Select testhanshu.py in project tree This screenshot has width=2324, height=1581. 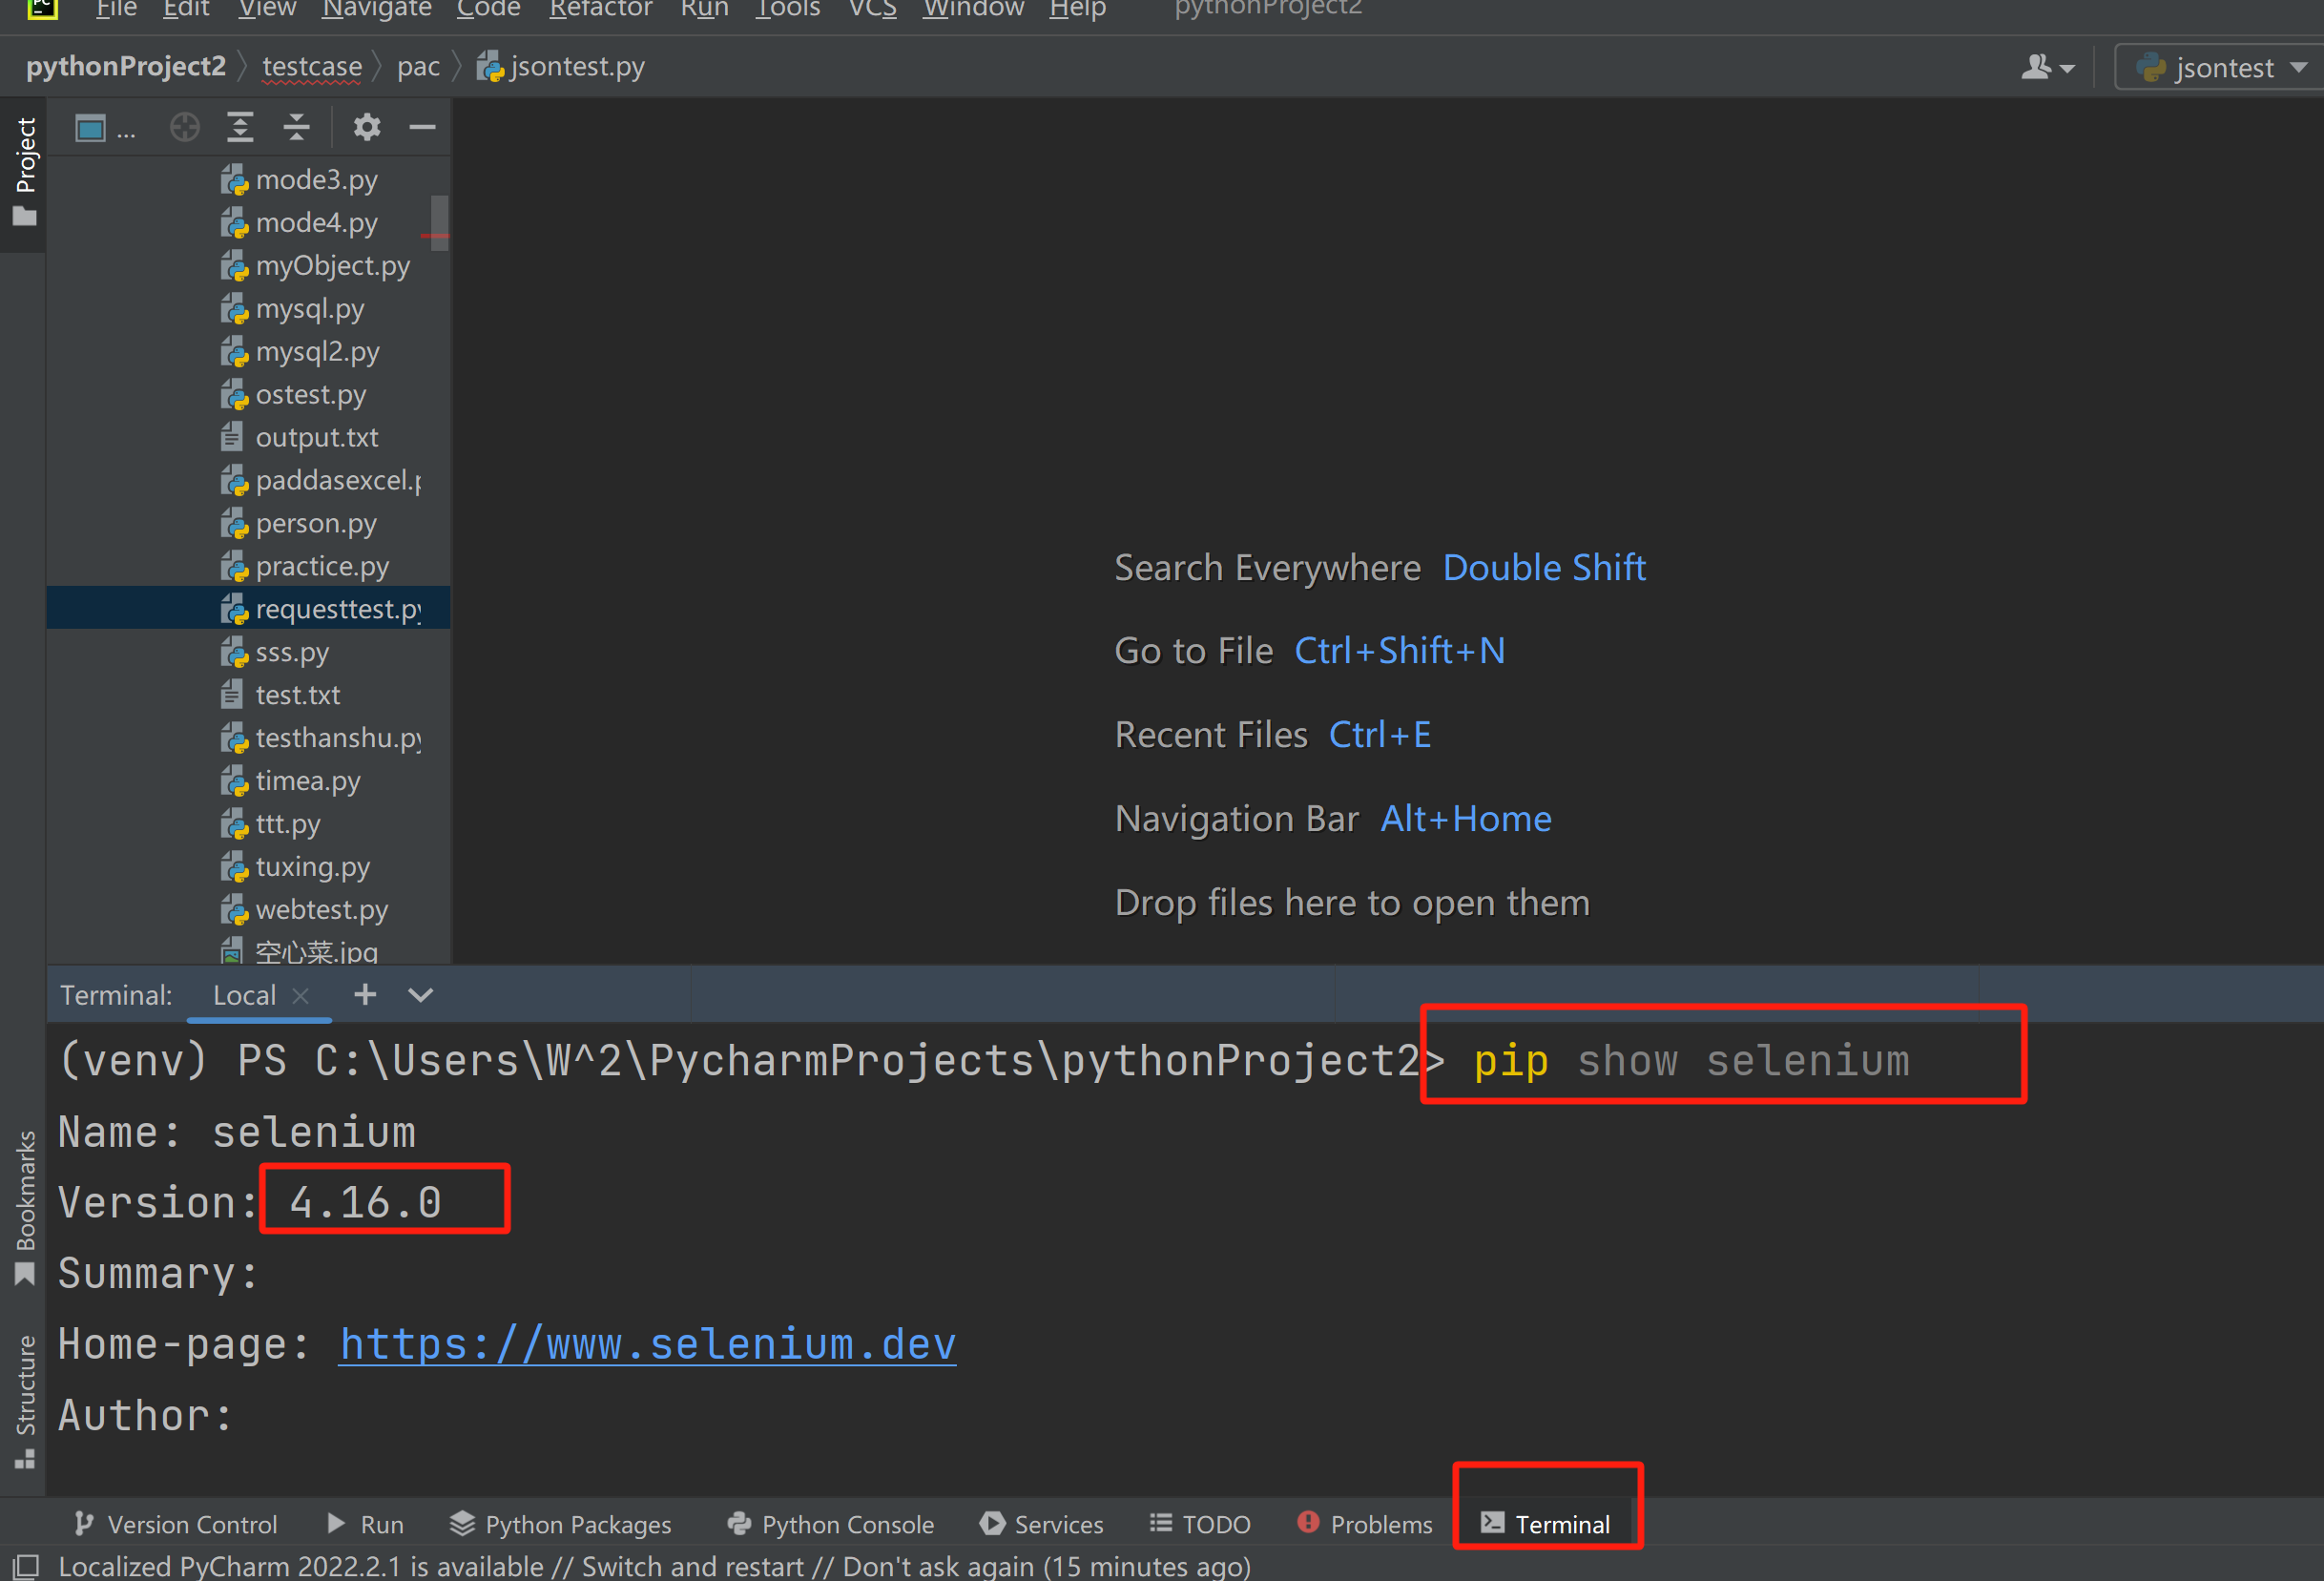click(322, 738)
